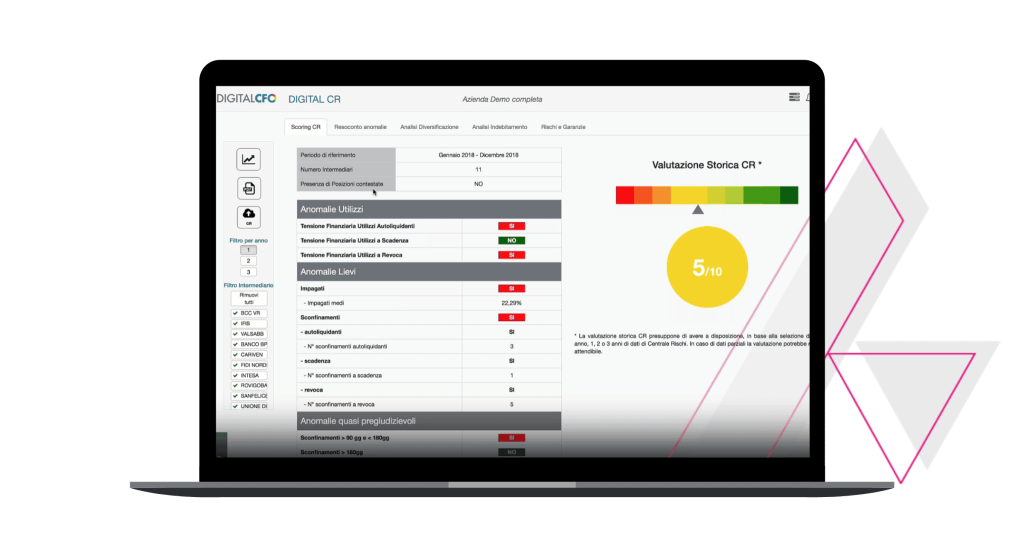Click the dark green end of rating bar
This screenshot has height=538, width=1024.
[x=789, y=195]
